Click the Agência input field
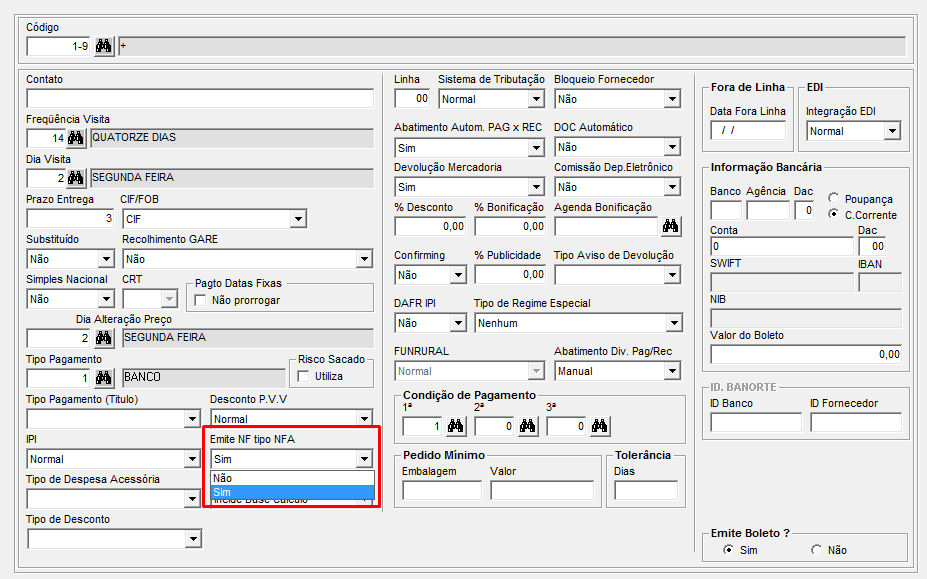The width and height of the screenshot is (927, 579). [x=768, y=211]
